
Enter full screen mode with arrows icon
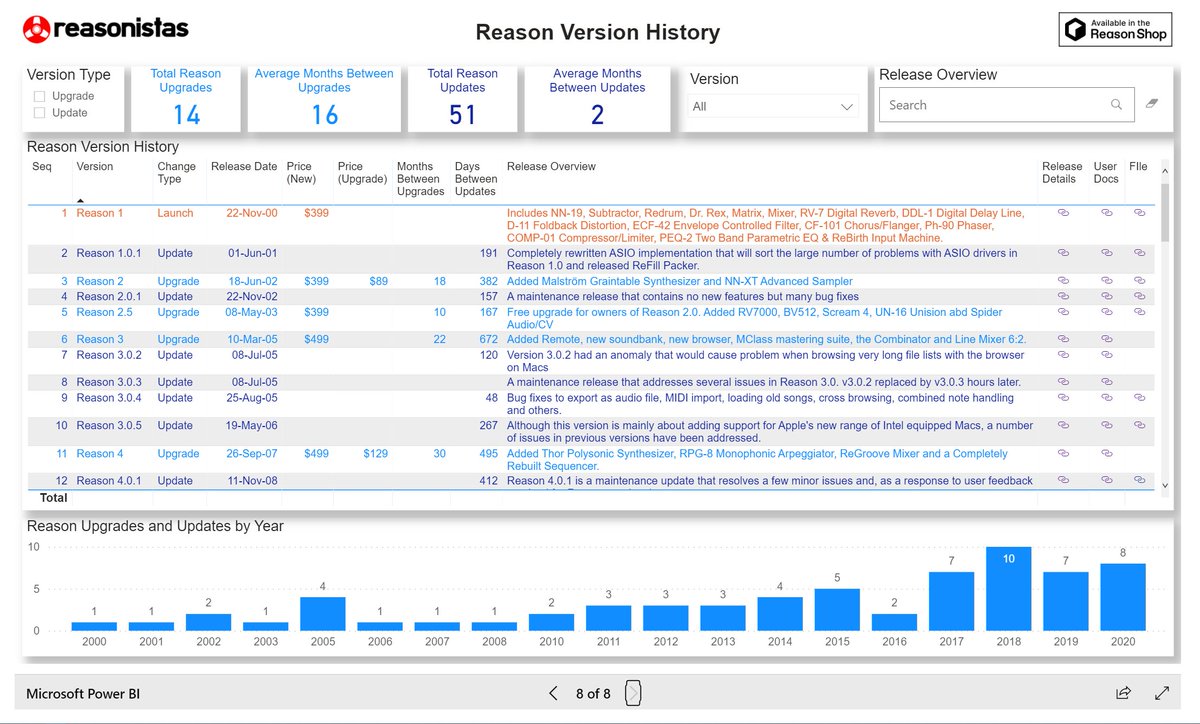tap(1162, 693)
